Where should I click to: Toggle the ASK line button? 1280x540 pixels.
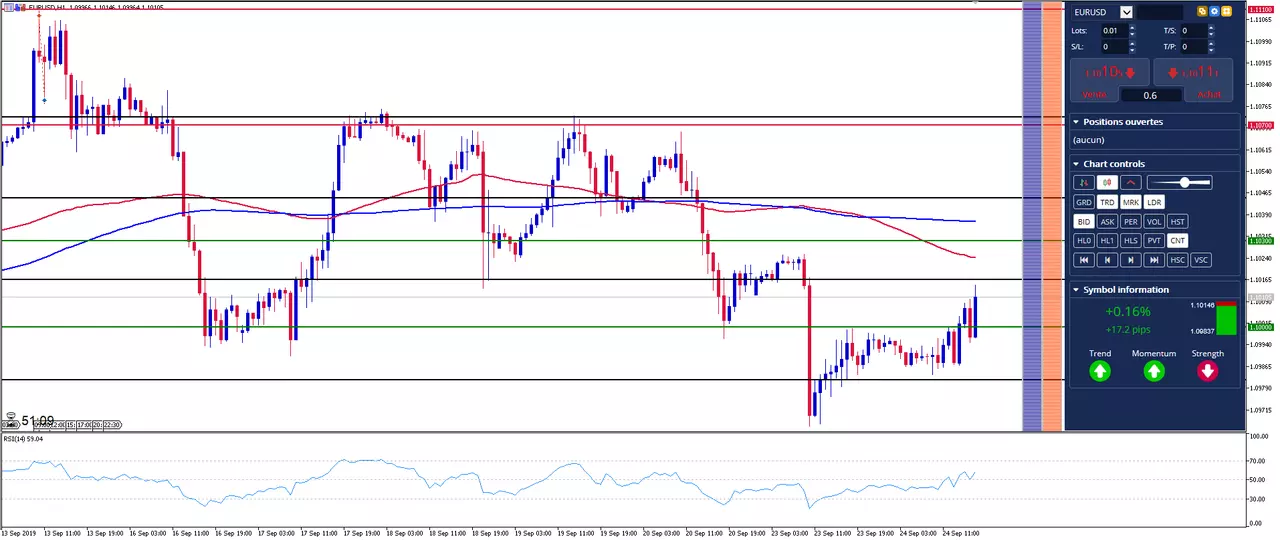pyautogui.click(x=1107, y=222)
